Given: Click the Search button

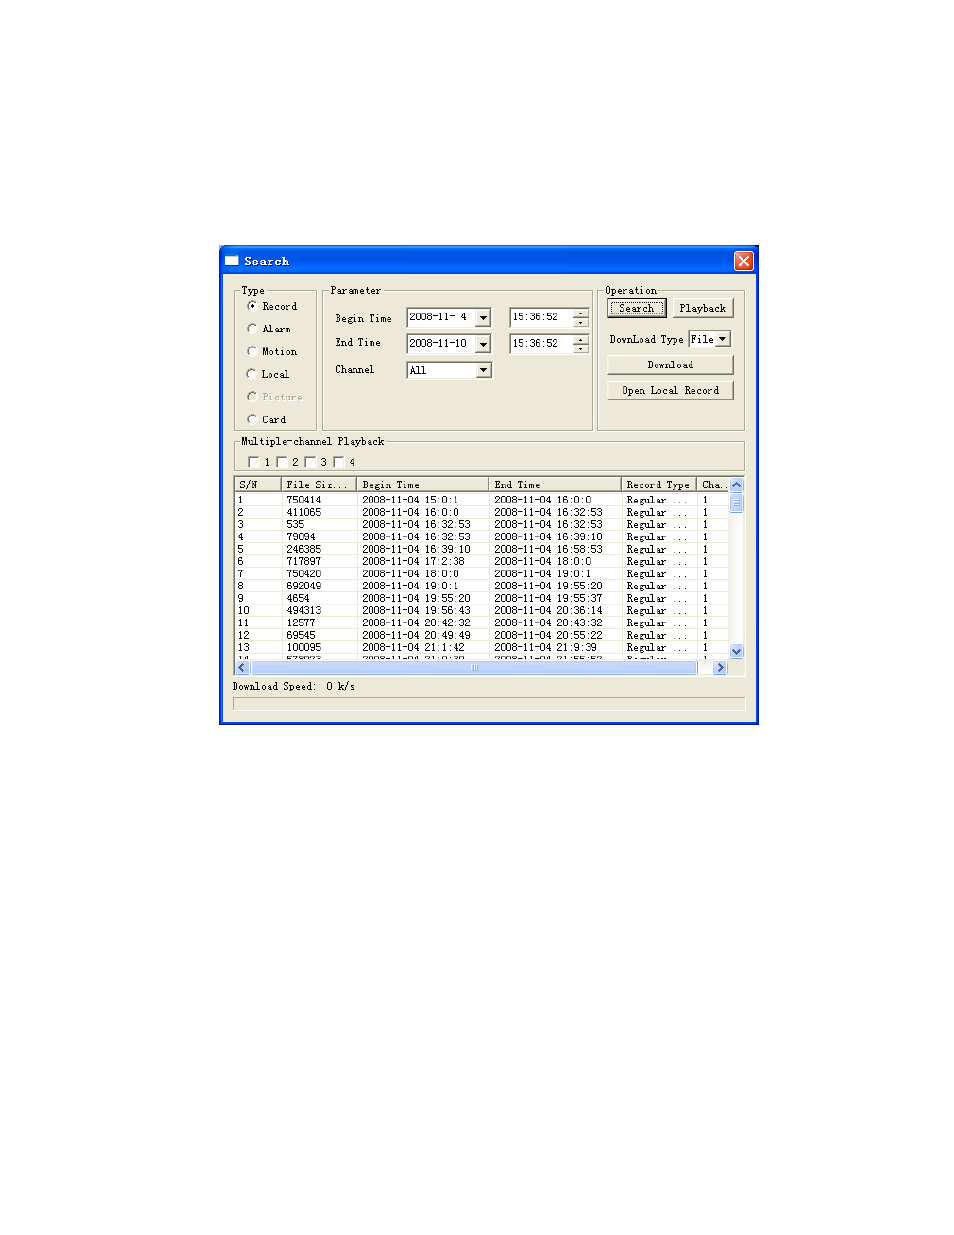Looking at the screenshot, I should click(x=636, y=308).
